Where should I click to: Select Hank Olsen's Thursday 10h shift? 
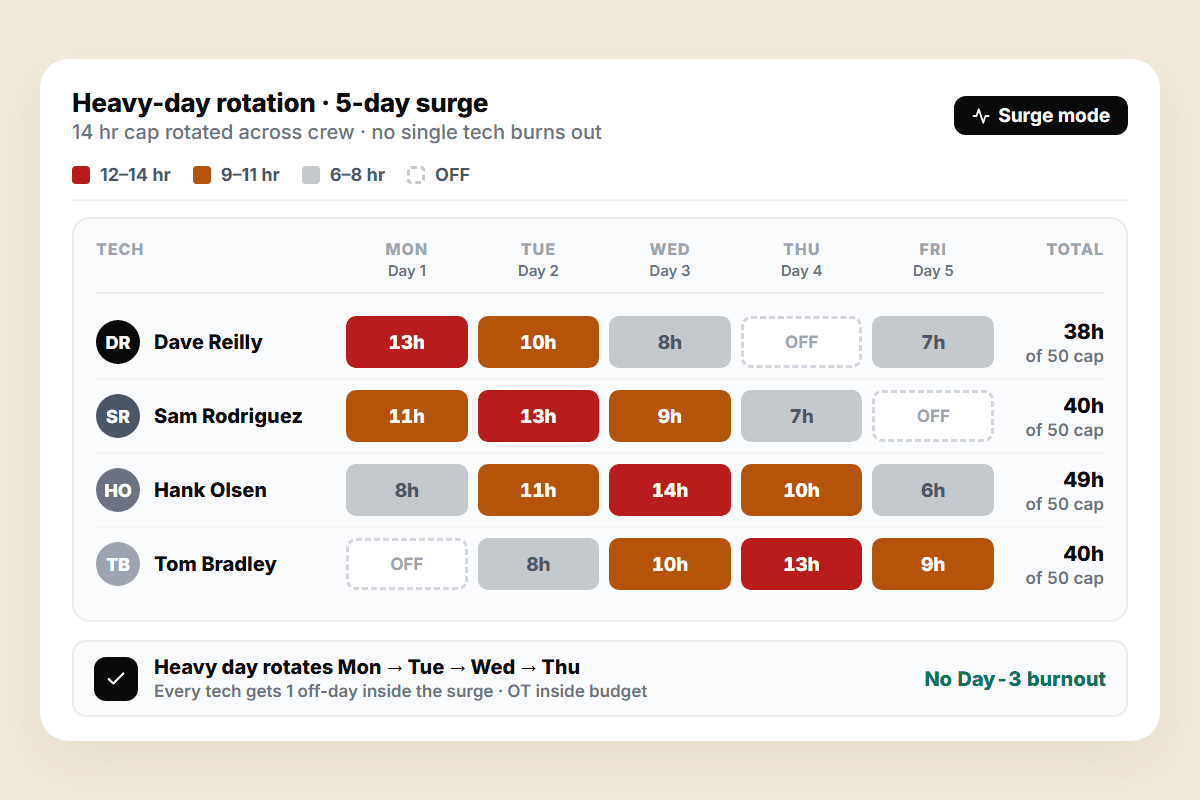801,490
